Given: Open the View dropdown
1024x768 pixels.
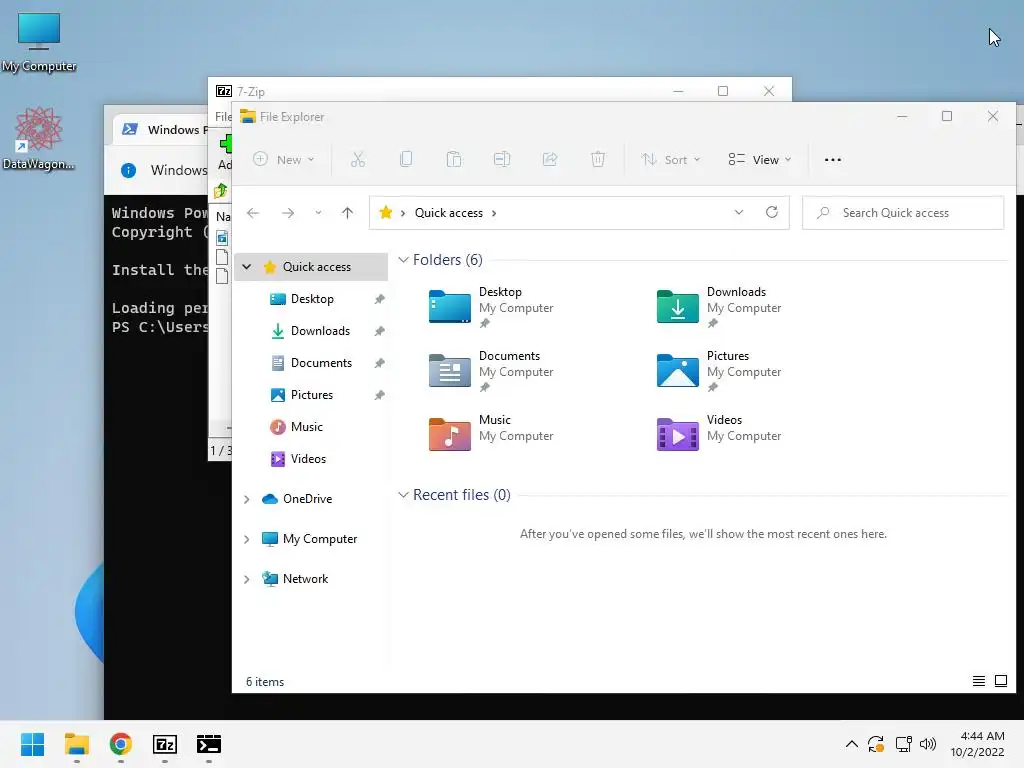Looking at the screenshot, I should tap(760, 159).
